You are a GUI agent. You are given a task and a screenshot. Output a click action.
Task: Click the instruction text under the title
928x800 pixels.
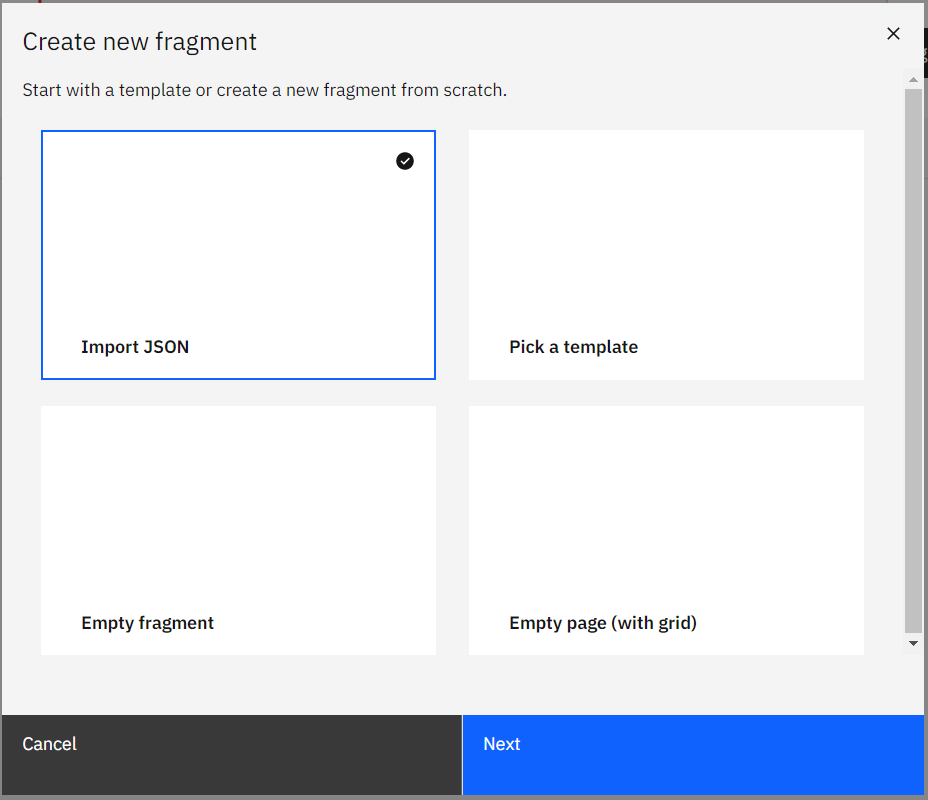264,89
